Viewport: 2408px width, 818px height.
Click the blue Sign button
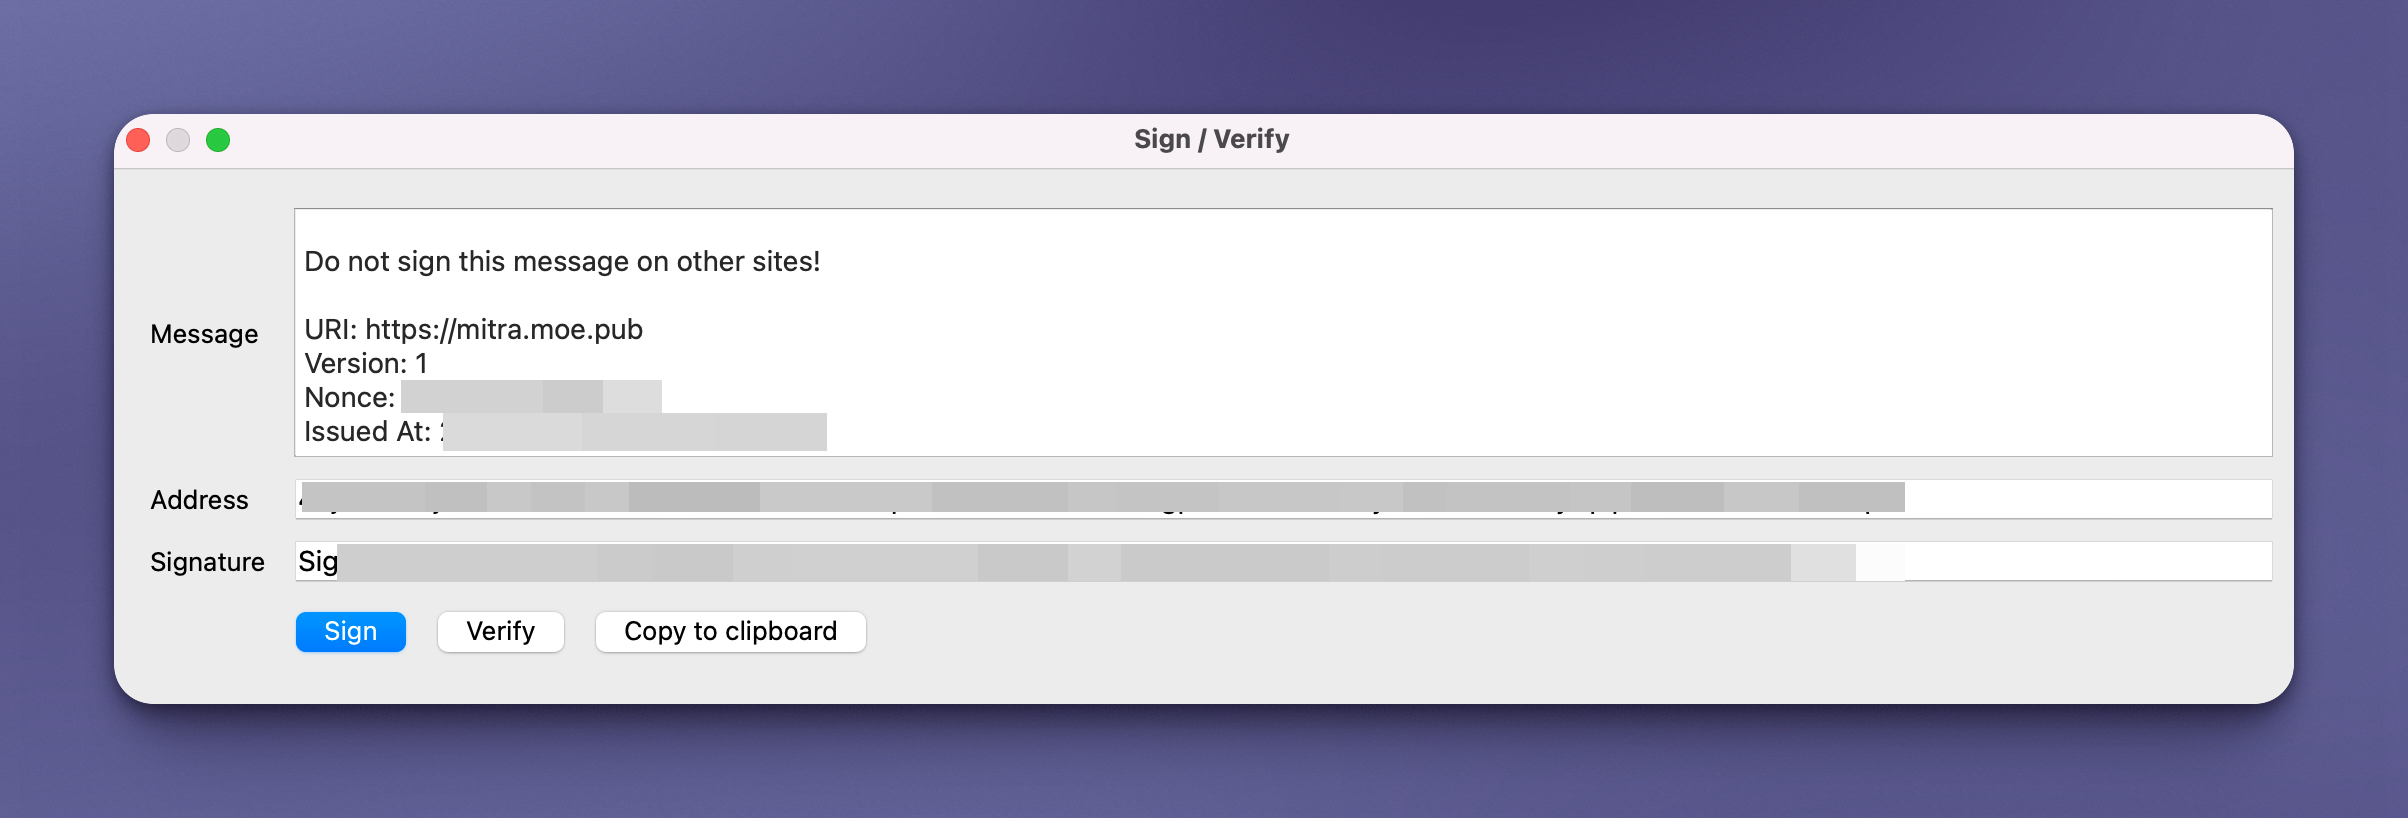[350, 632]
